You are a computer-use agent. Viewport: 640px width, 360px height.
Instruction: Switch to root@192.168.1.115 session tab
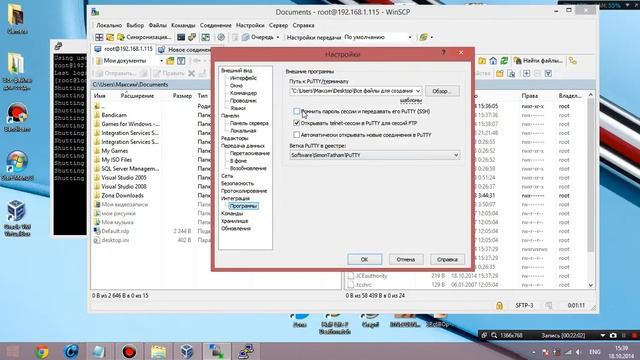tap(123, 49)
